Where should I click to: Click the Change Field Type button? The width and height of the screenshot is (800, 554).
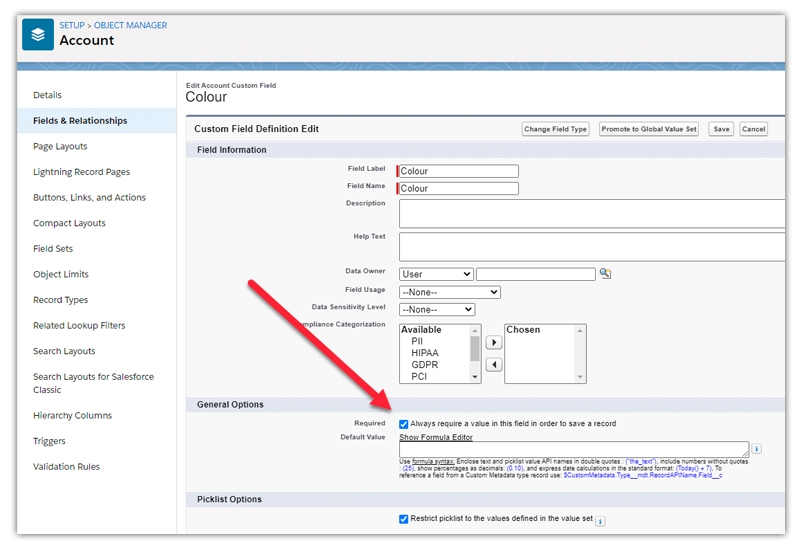coord(555,129)
